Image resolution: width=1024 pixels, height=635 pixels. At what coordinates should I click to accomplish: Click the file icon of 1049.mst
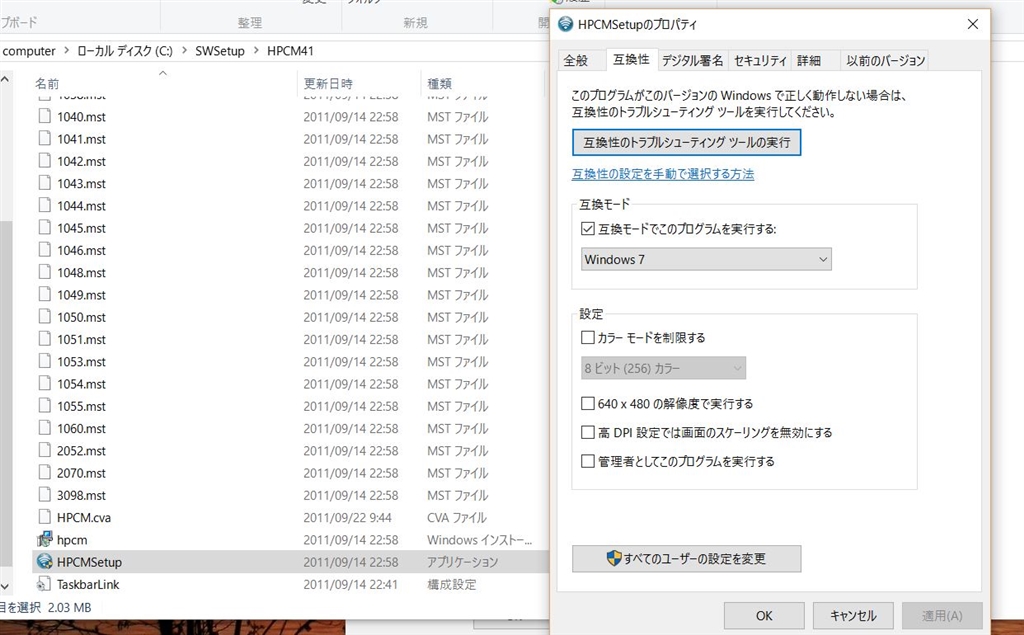(x=44, y=294)
